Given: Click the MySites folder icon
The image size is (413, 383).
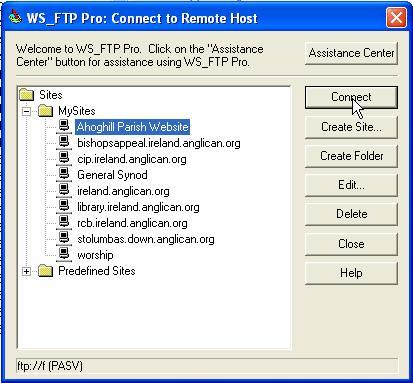Looking at the screenshot, I should click(46, 111).
